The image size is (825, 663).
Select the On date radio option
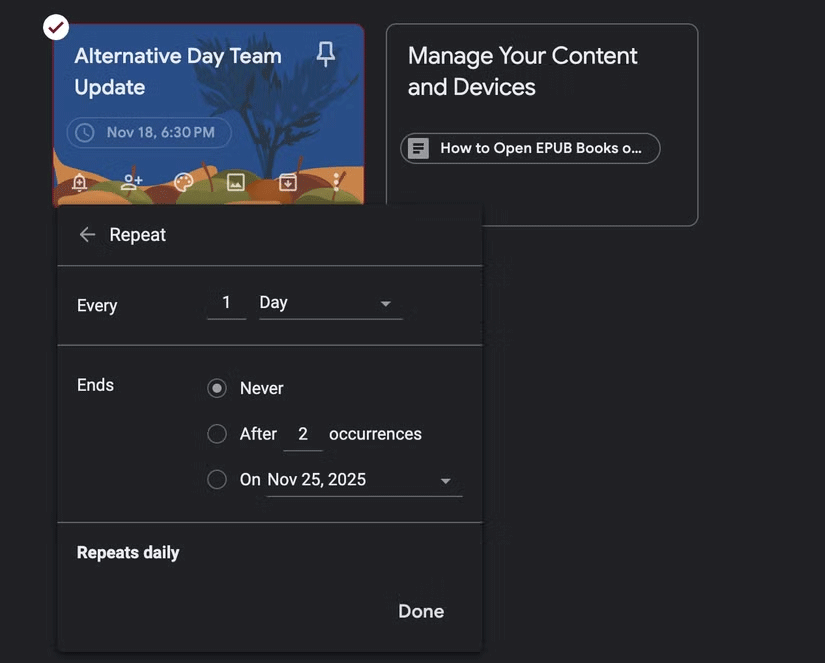[217, 480]
